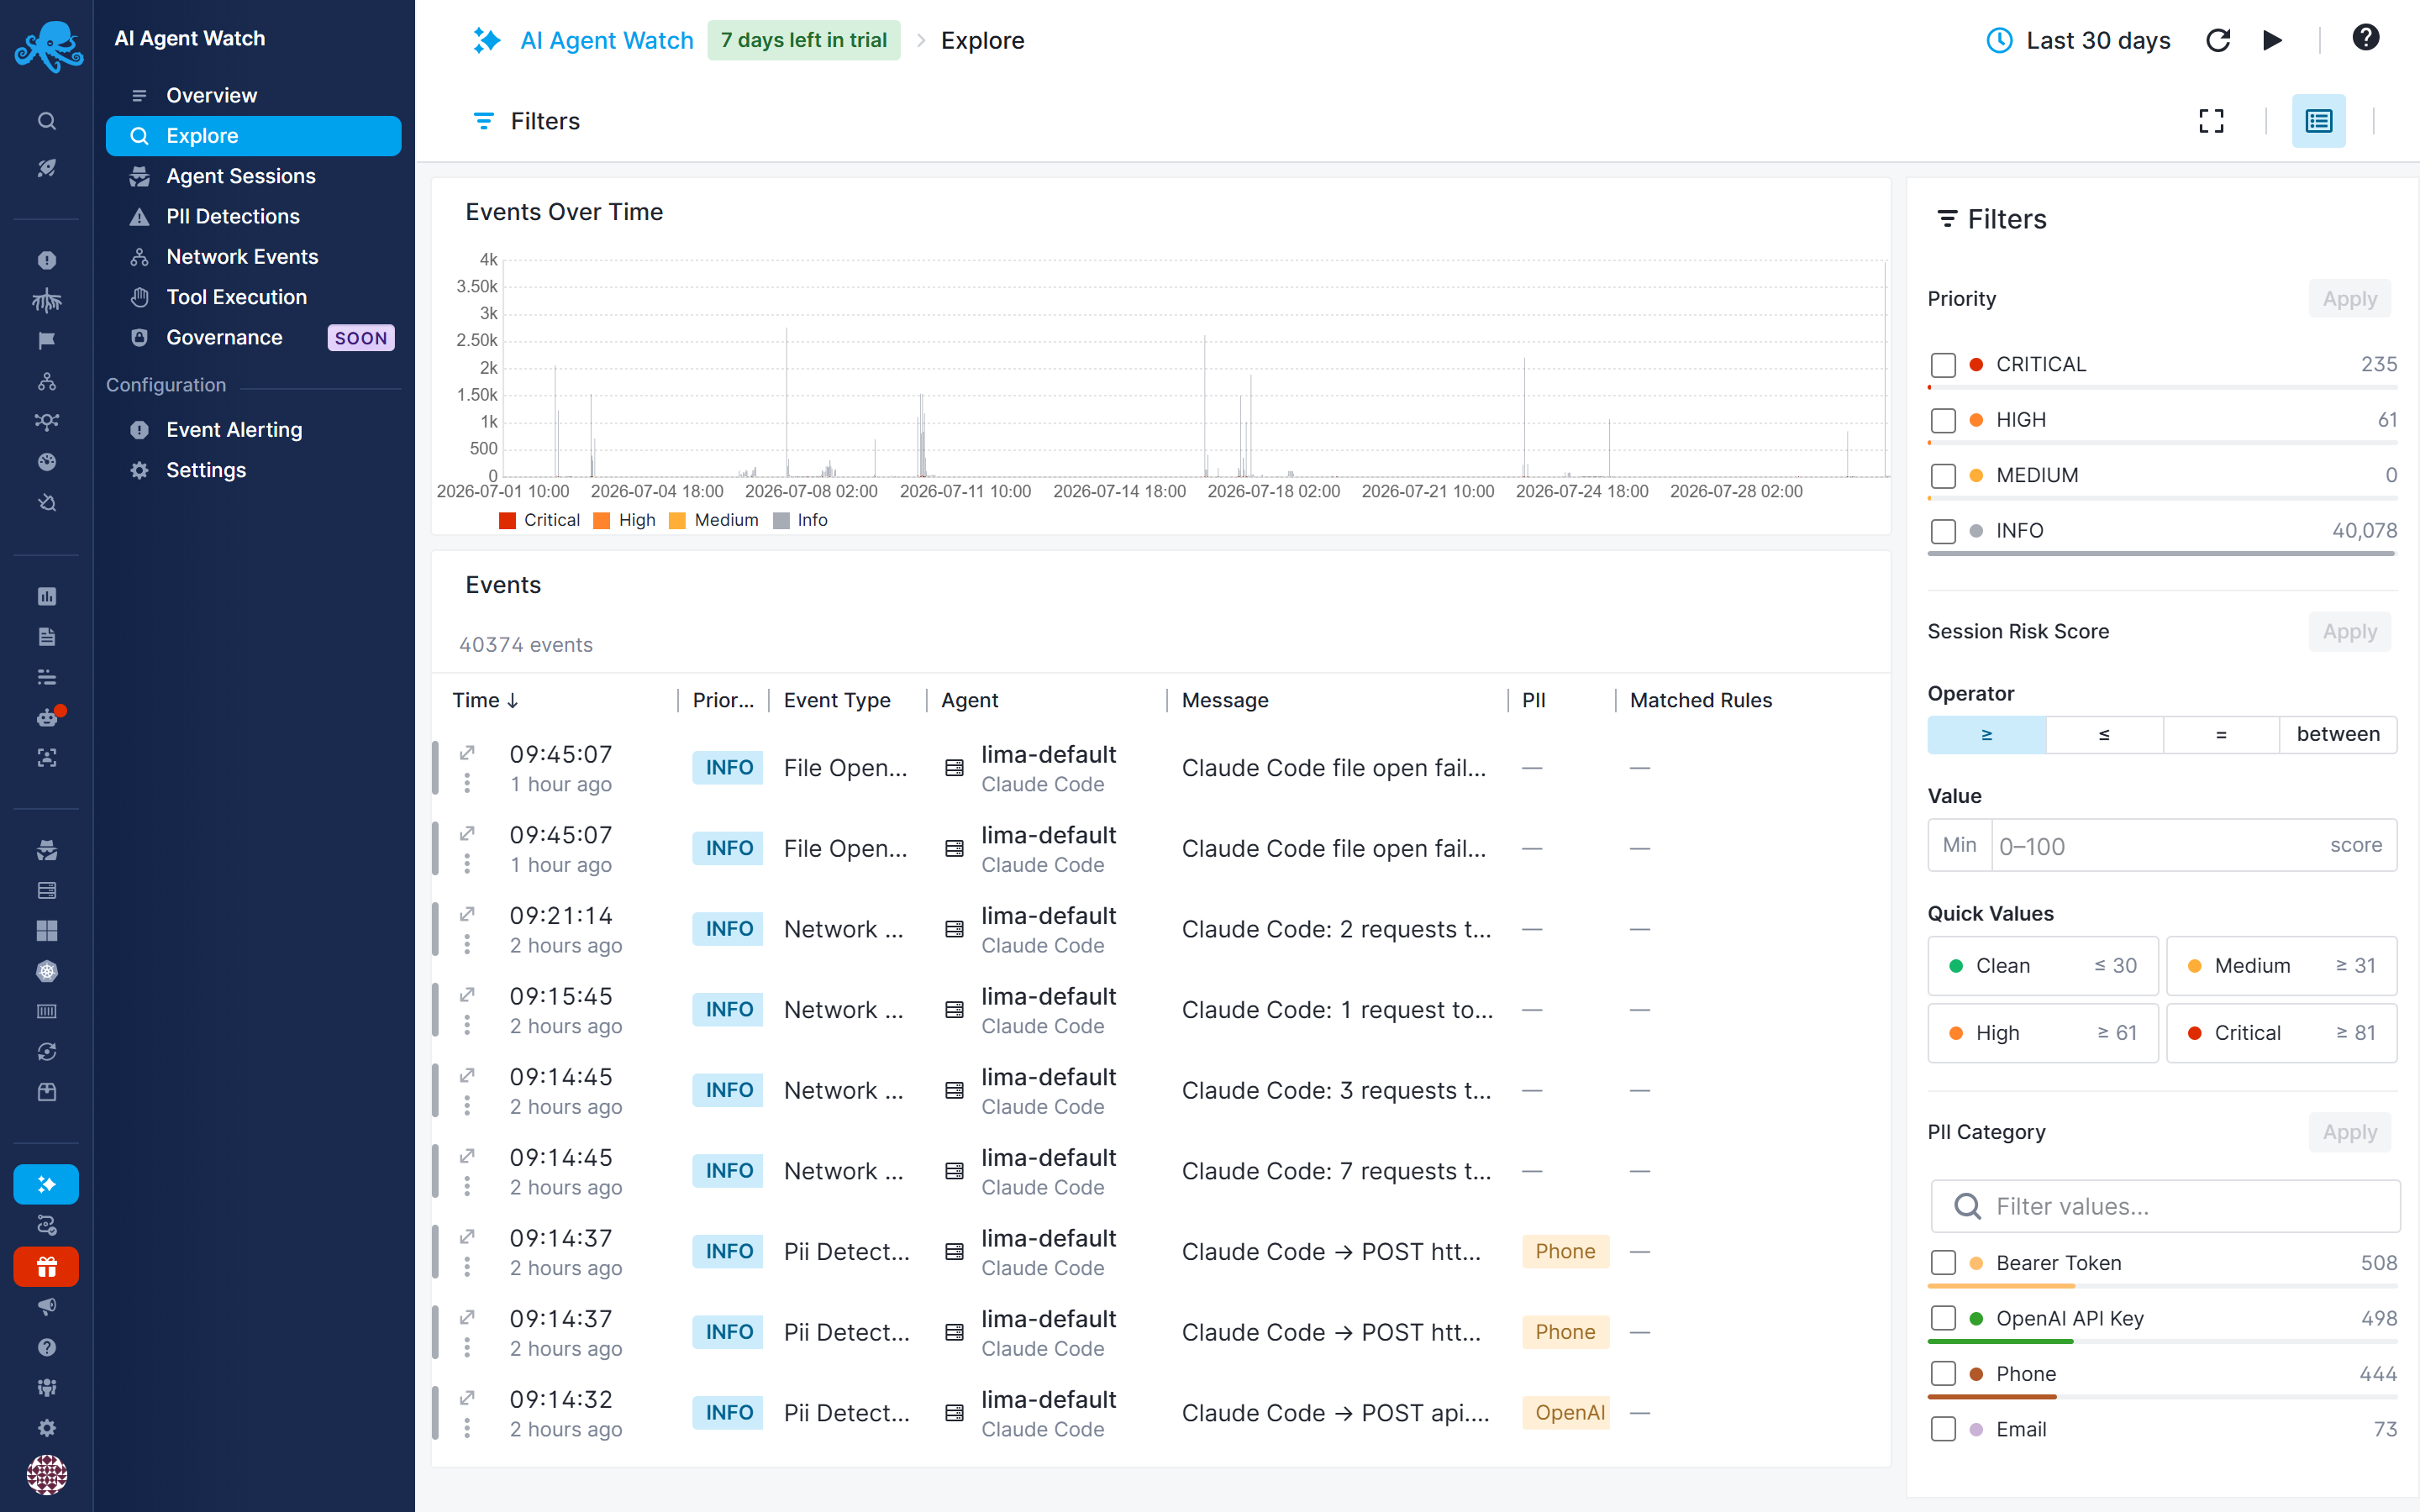This screenshot has width=2420, height=1512.
Task: Toggle Critical series in chart legend
Action: 539,520
